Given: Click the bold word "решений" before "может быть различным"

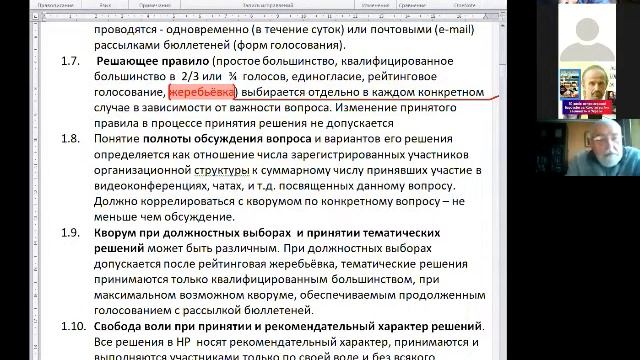Looking at the screenshot, I should coord(119,249).
